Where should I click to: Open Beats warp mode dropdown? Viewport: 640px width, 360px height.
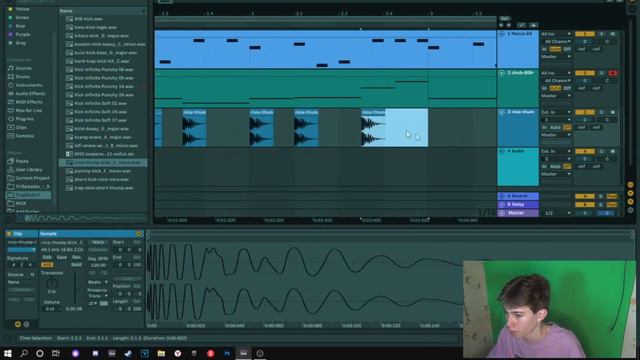coord(98,282)
